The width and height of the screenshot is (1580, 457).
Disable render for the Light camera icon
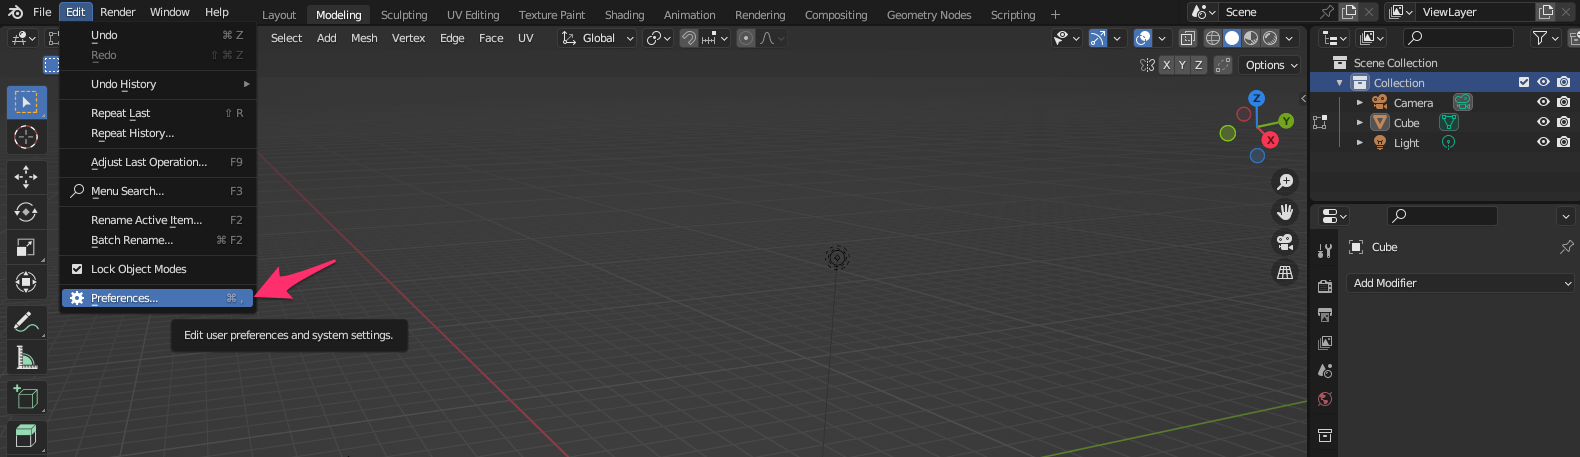1564,142
